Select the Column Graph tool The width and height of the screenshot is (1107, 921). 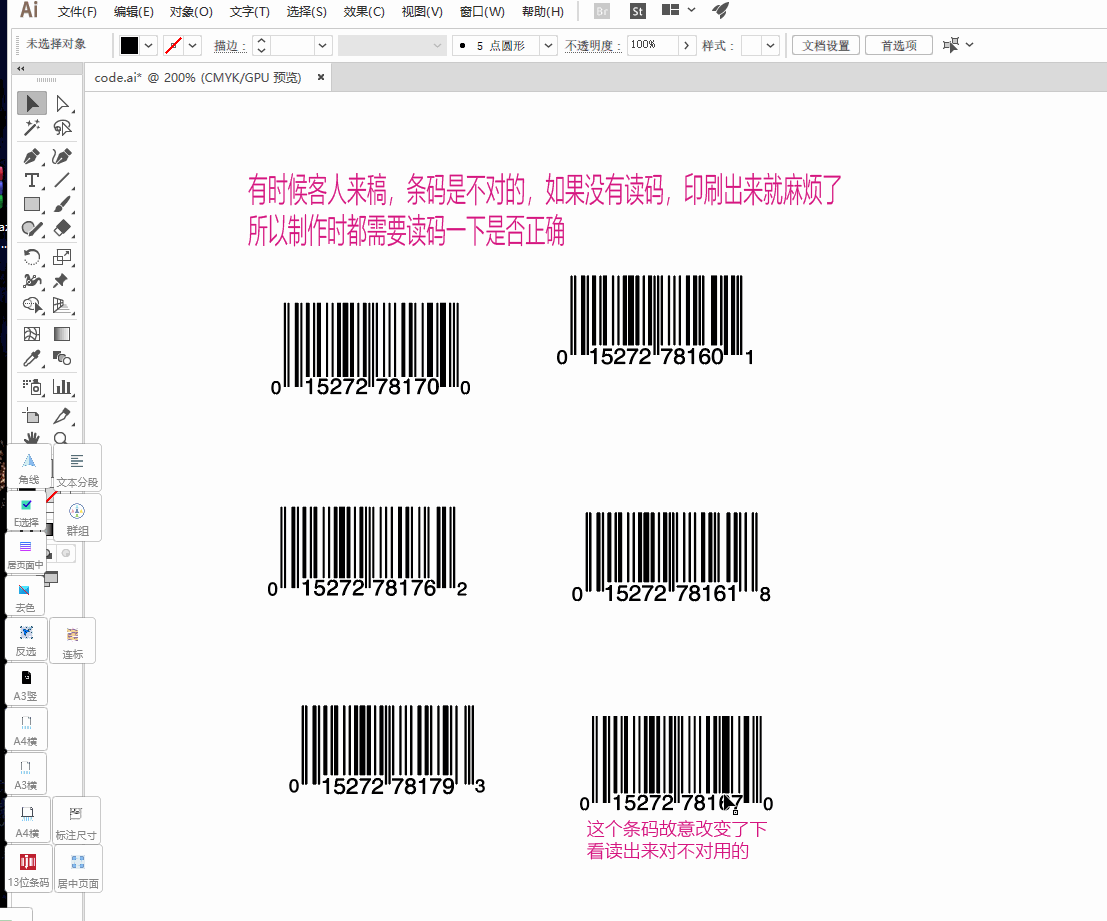(62, 387)
